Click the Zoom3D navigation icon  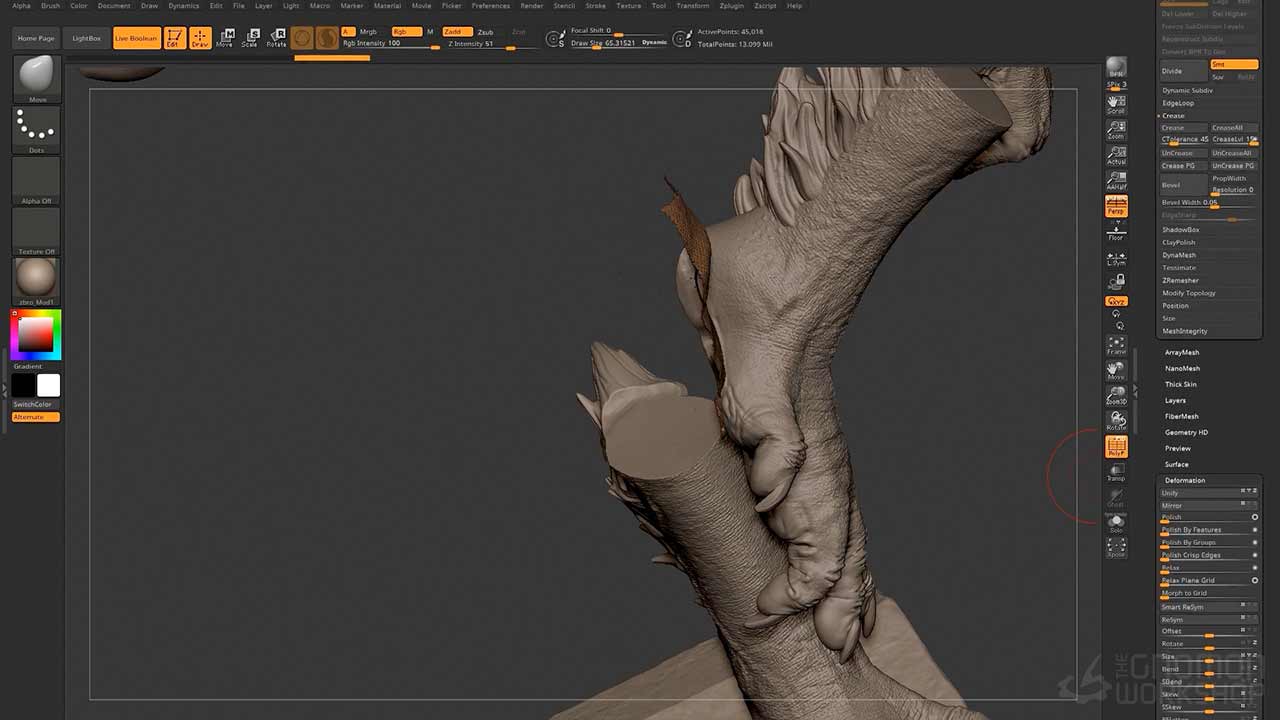(1116, 395)
